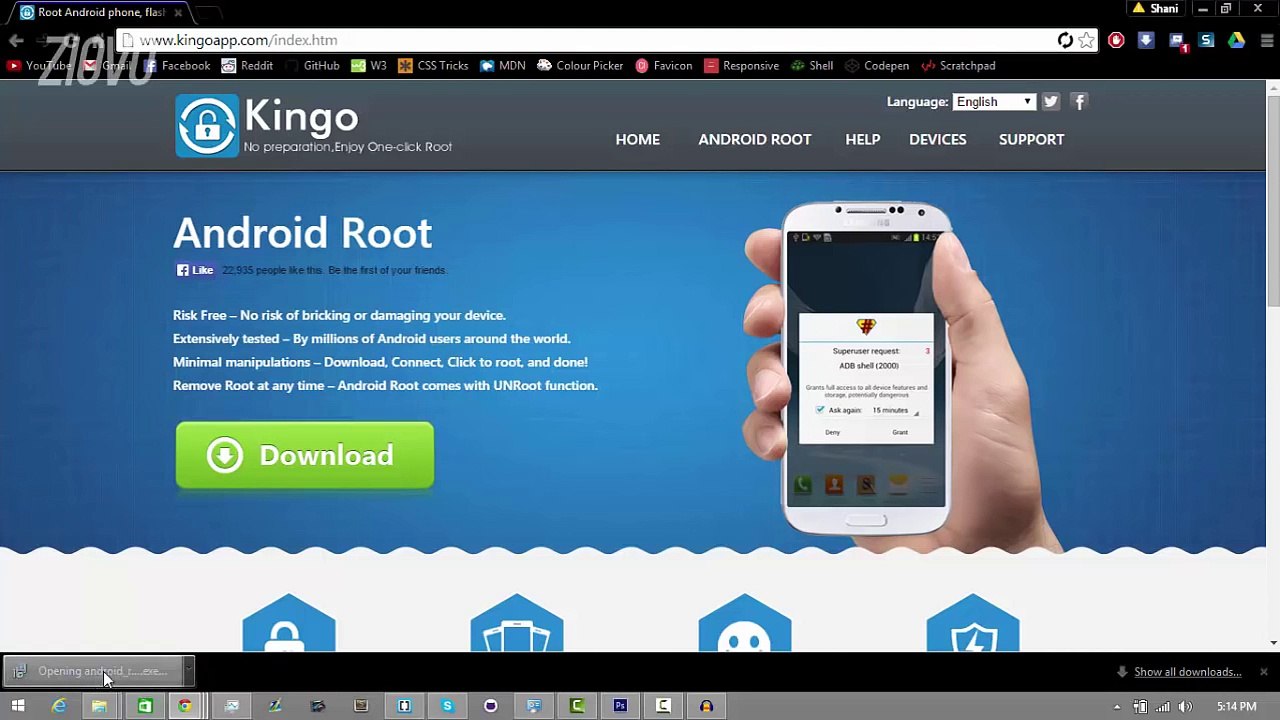Click the red Adblock extension icon

1116,40
